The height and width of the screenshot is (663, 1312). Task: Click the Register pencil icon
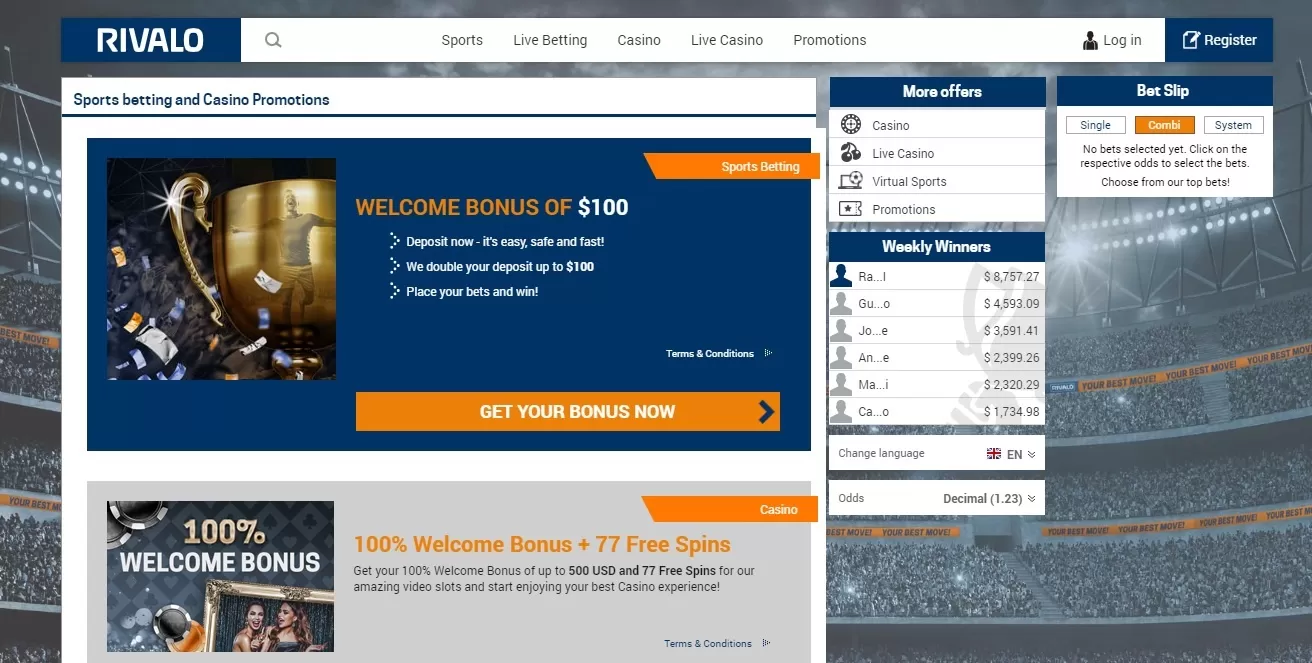point(1190,40)
